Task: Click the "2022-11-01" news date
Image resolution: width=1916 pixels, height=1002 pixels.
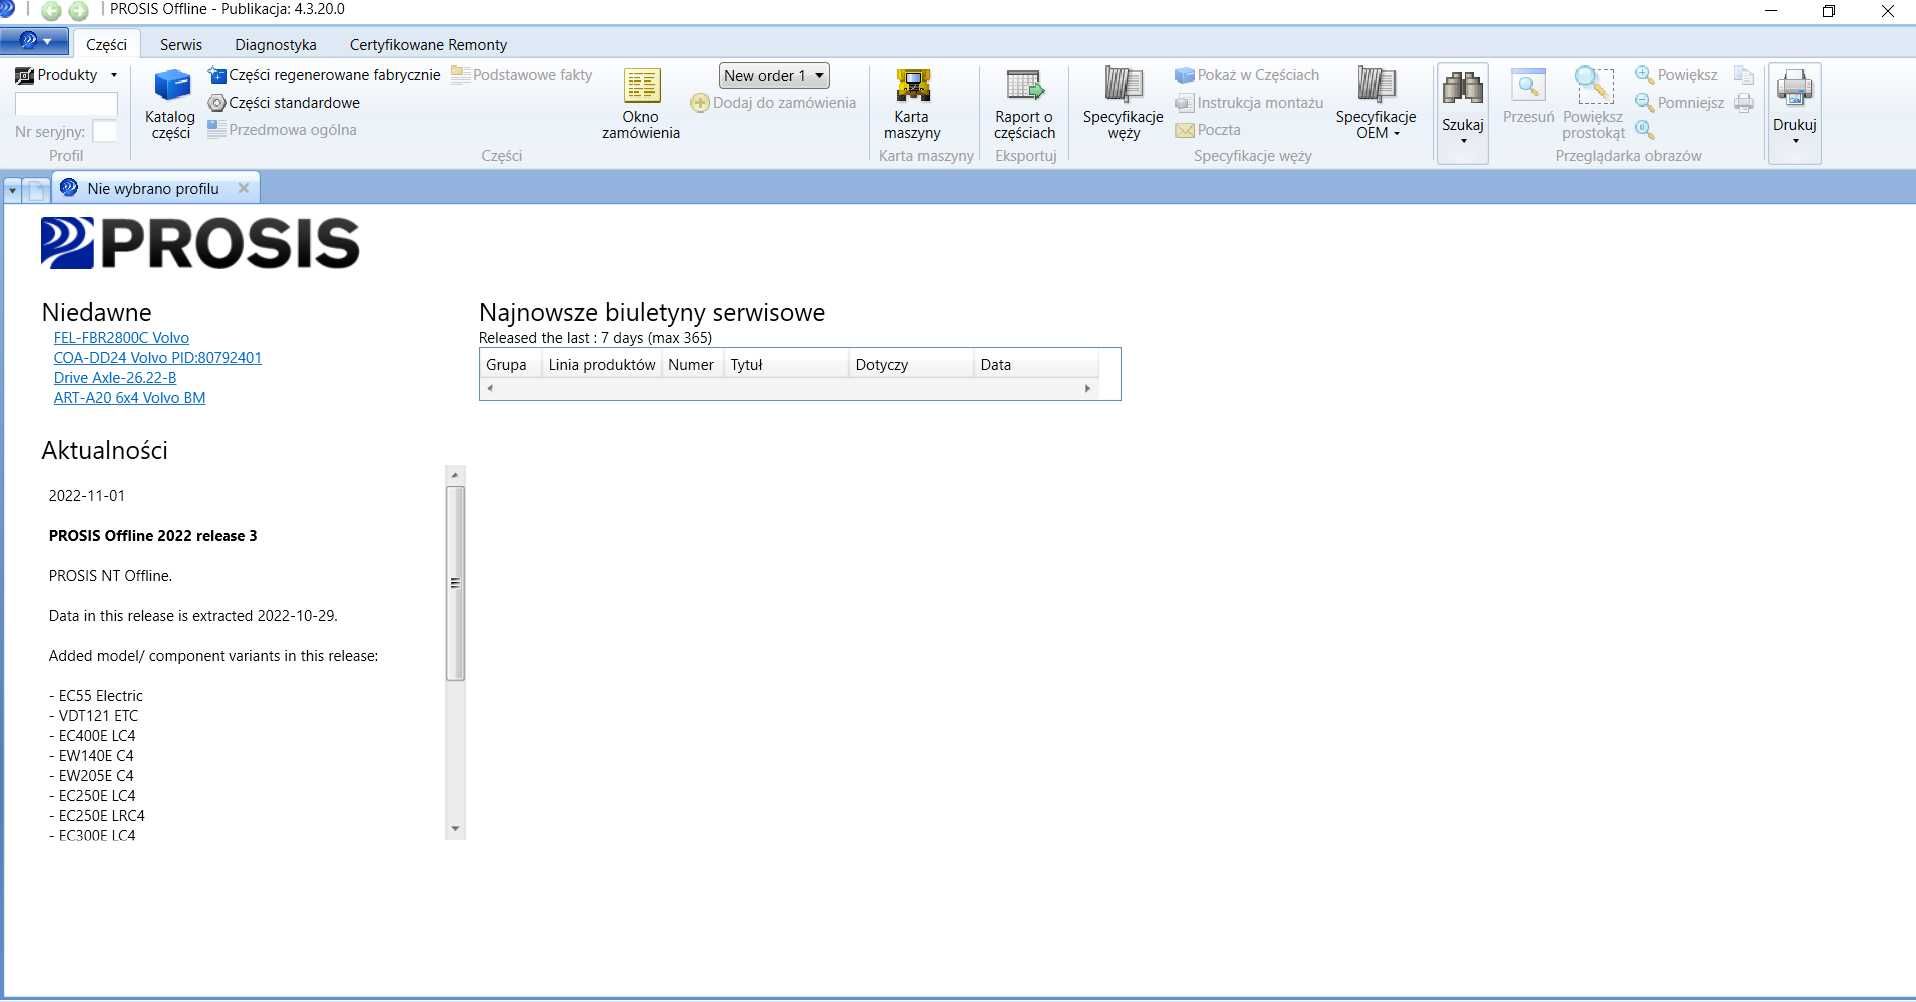Action: (87, 496)
